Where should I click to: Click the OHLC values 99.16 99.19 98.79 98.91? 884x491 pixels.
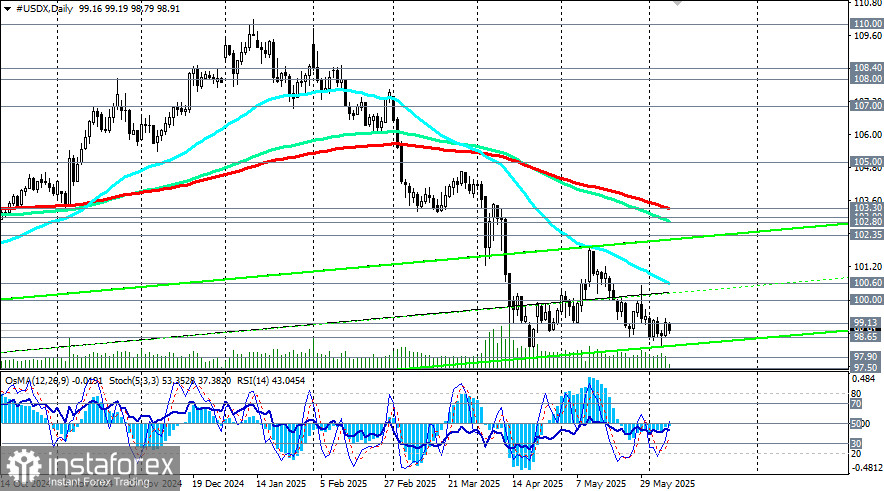[x=130, y=9]
